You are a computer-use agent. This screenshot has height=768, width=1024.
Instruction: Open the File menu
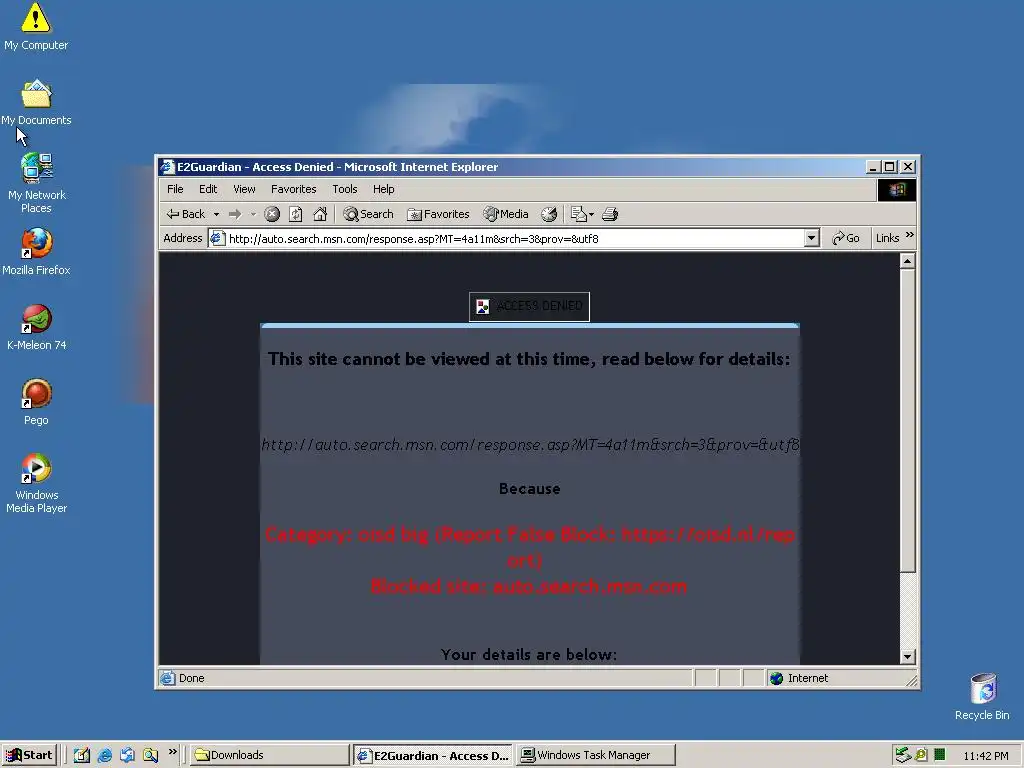(175, 189)
